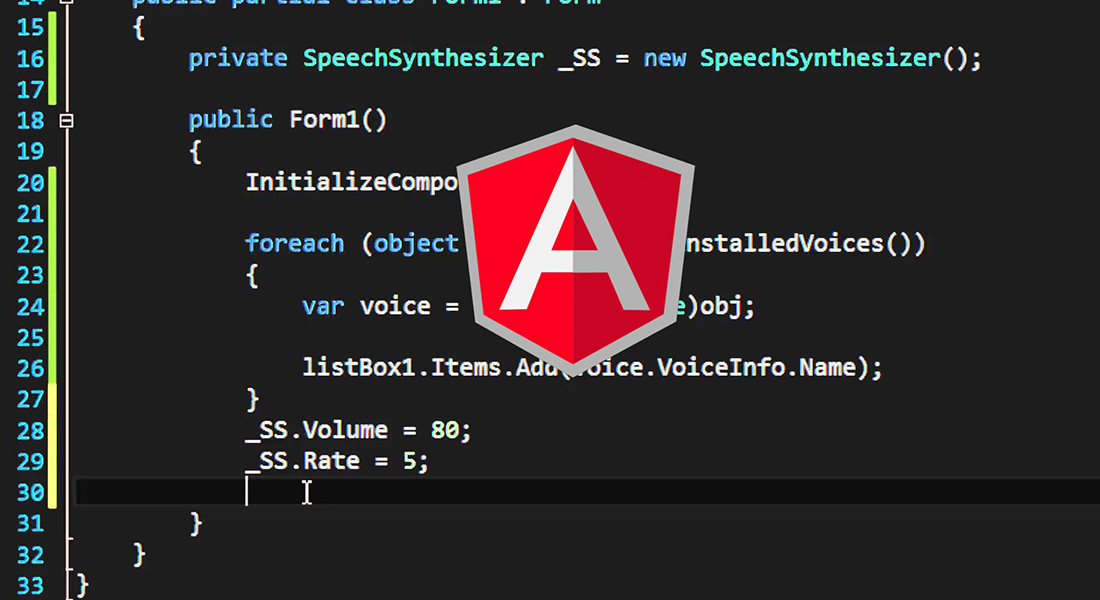Click the 'new' keyword on line 16
Screen dimensions: 1100x600
tap(664, 59)
